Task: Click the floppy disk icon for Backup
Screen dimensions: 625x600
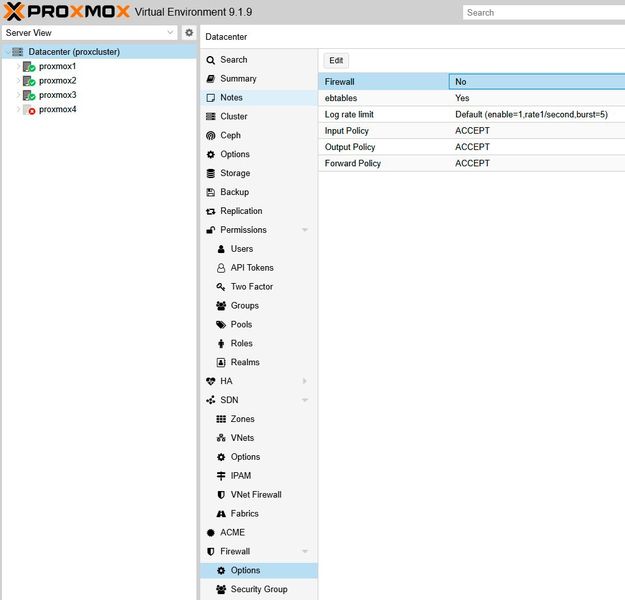Action: point(210,192)
